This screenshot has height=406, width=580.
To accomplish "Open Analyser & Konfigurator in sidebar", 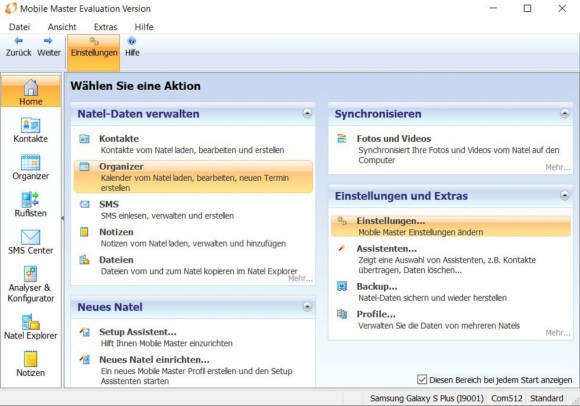I will [30, 284].
